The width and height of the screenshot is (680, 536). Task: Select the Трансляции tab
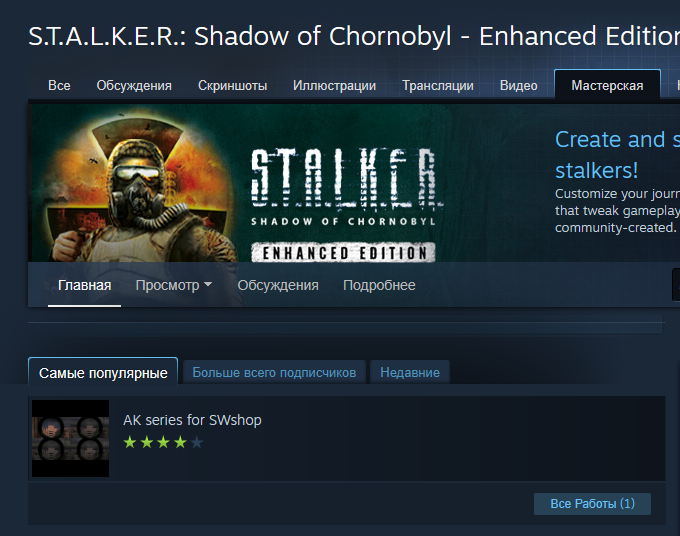coord(438,85)
